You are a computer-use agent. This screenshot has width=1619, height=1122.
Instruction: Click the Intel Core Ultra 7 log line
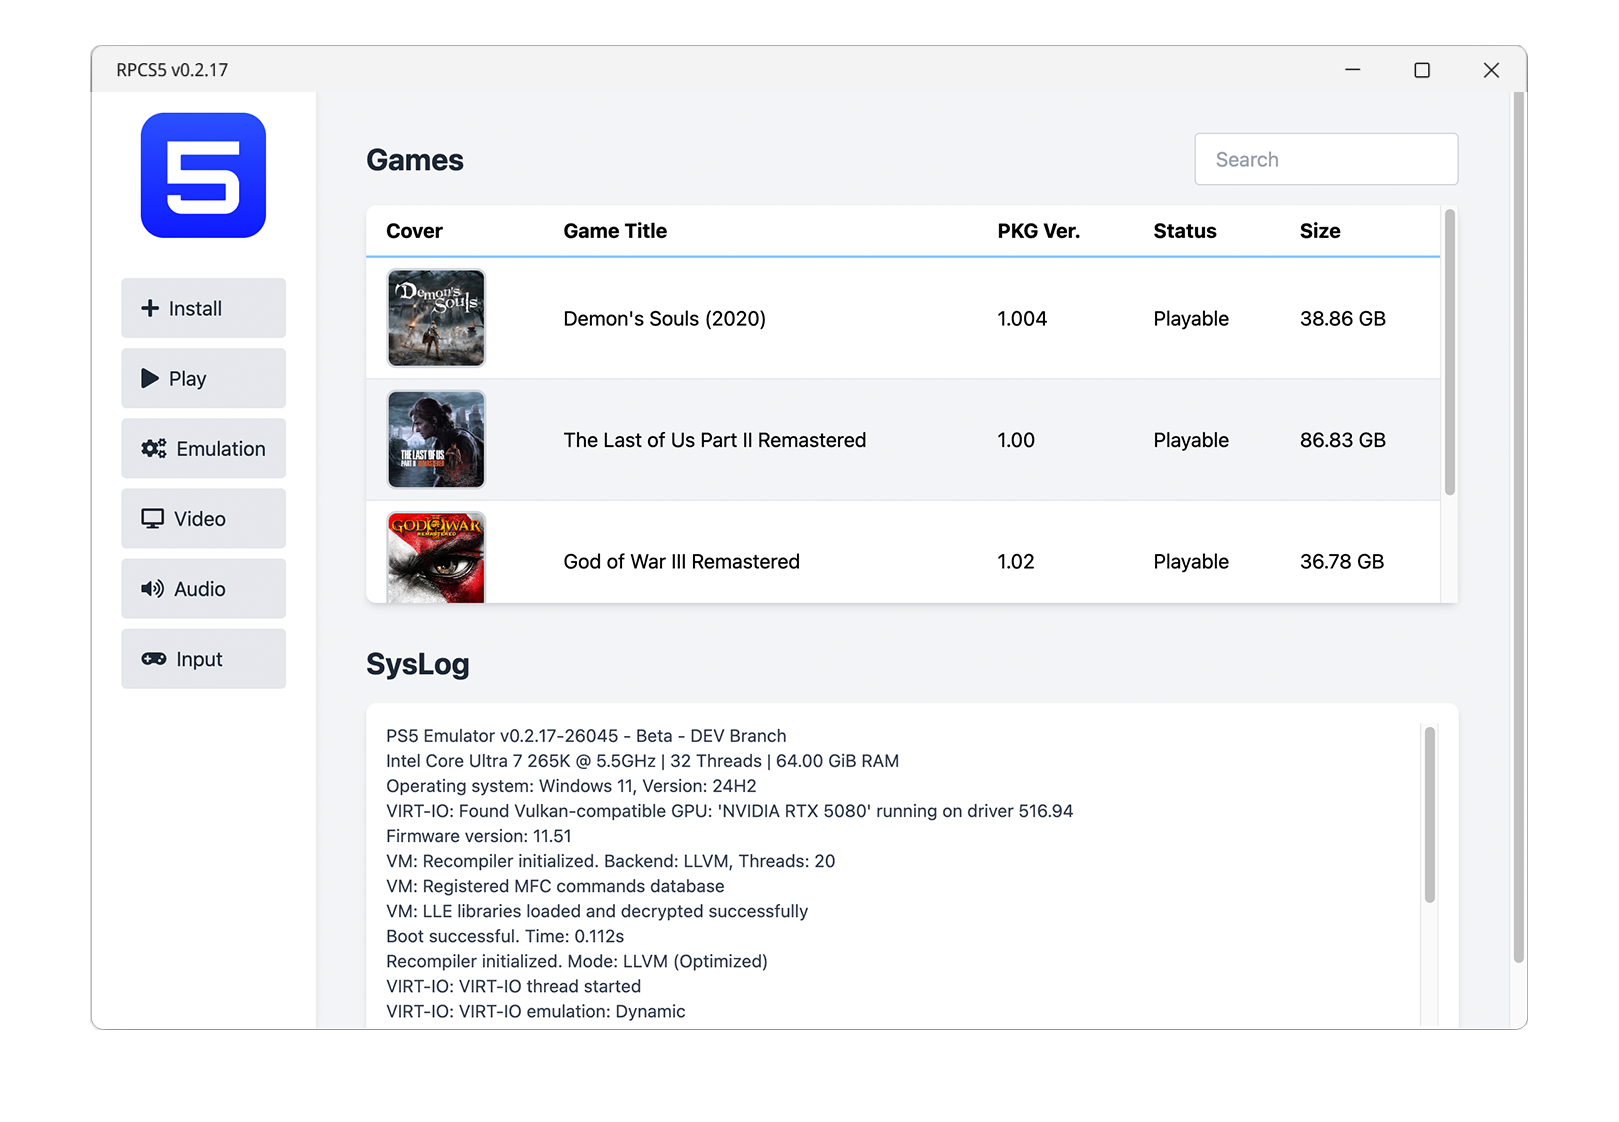coord(642,761)
